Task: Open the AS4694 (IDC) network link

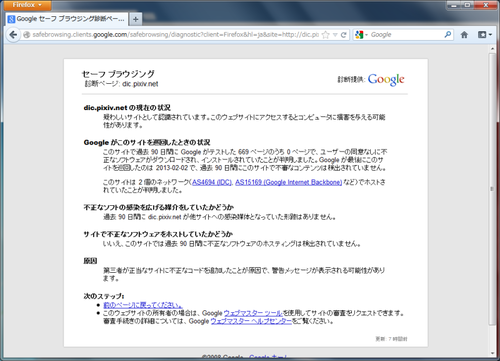Action: click(212, 182)
